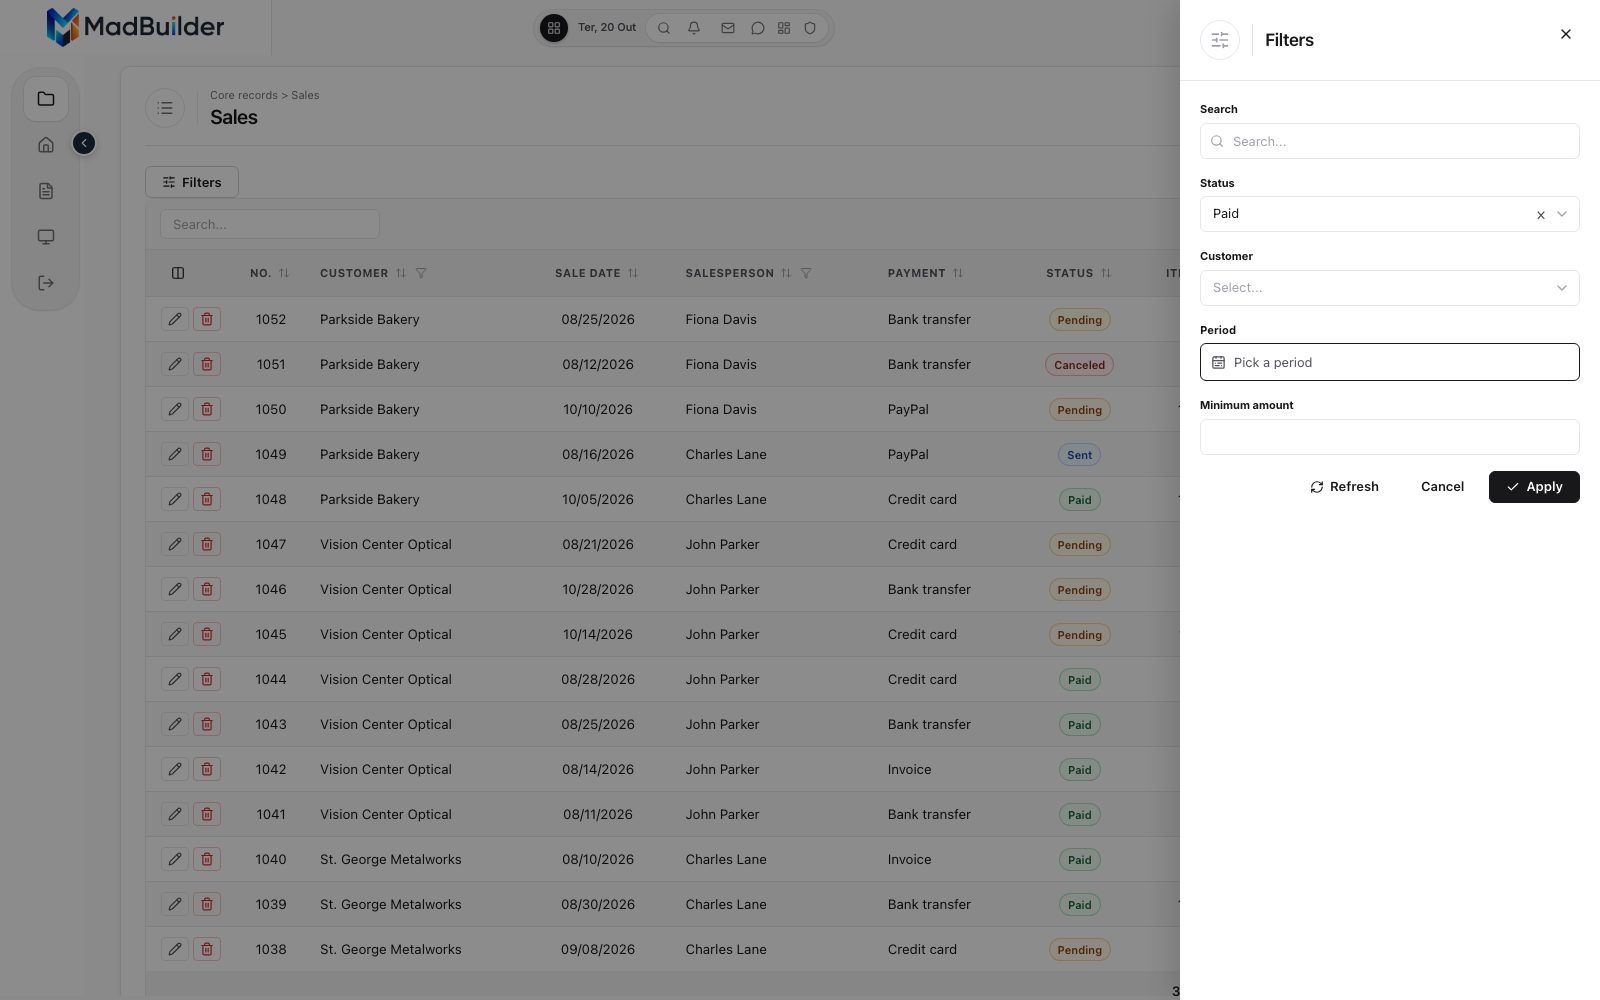Open notifications bell in top bar
Screen dimensions: 1600x1000
pos(694,28)
